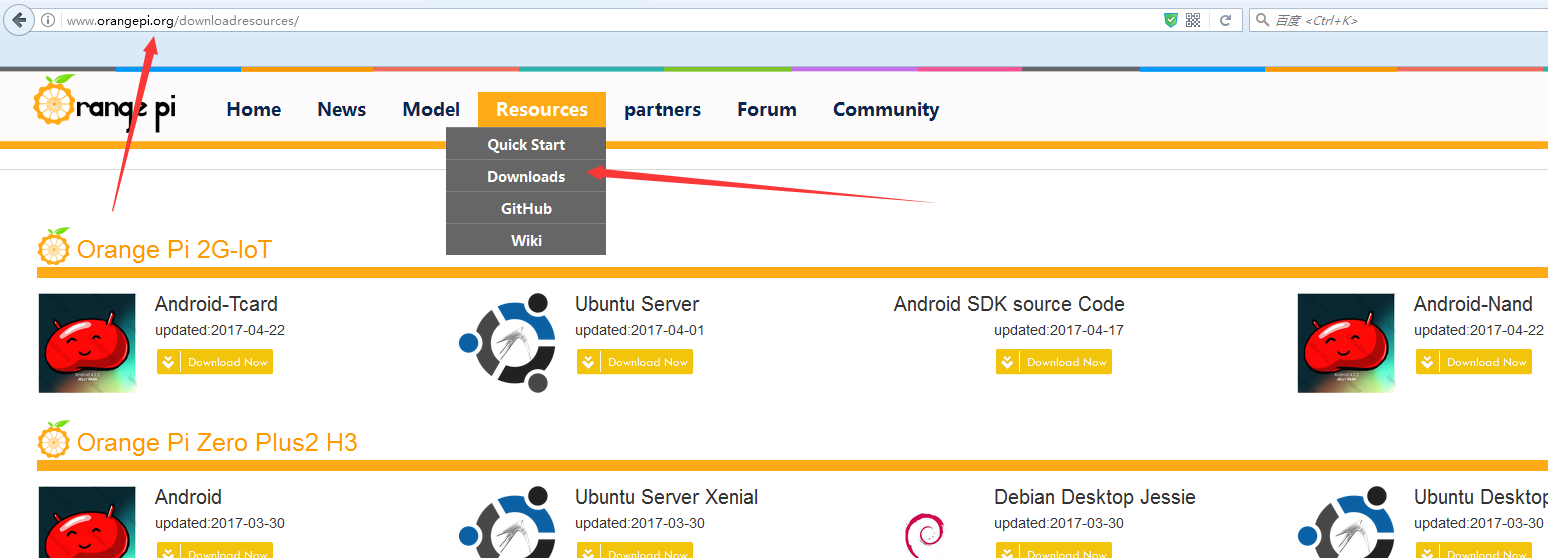
Task: Open the Model menu item
Action: (431, 110)
